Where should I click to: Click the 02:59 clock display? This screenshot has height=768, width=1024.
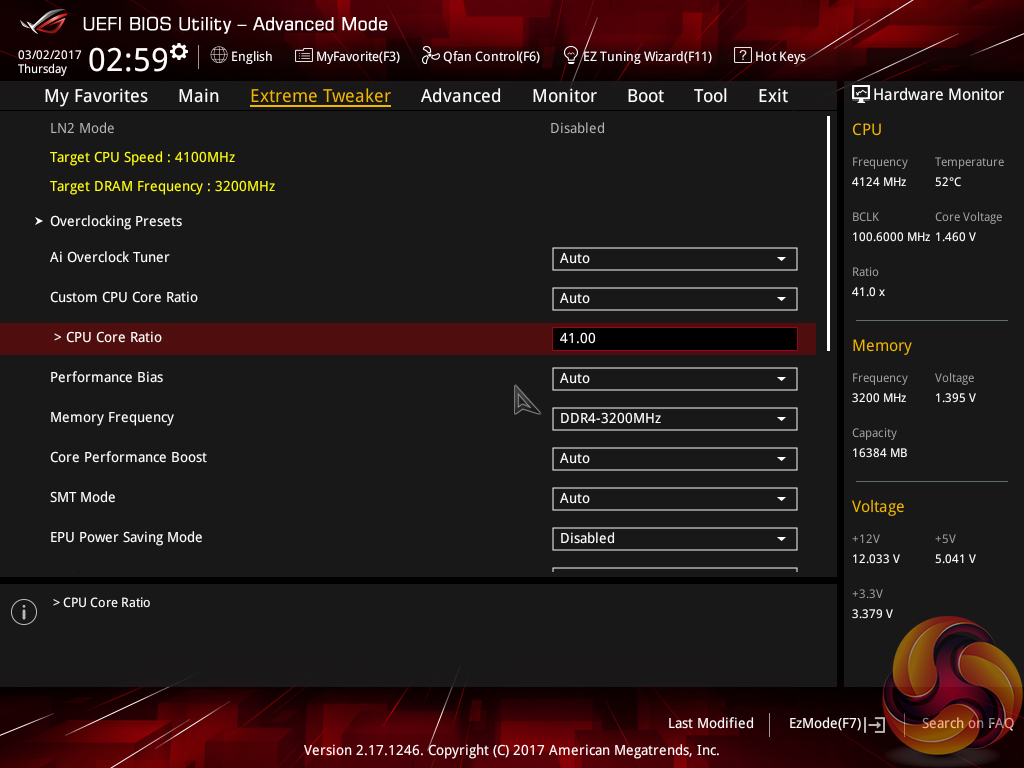click(129, 59)
